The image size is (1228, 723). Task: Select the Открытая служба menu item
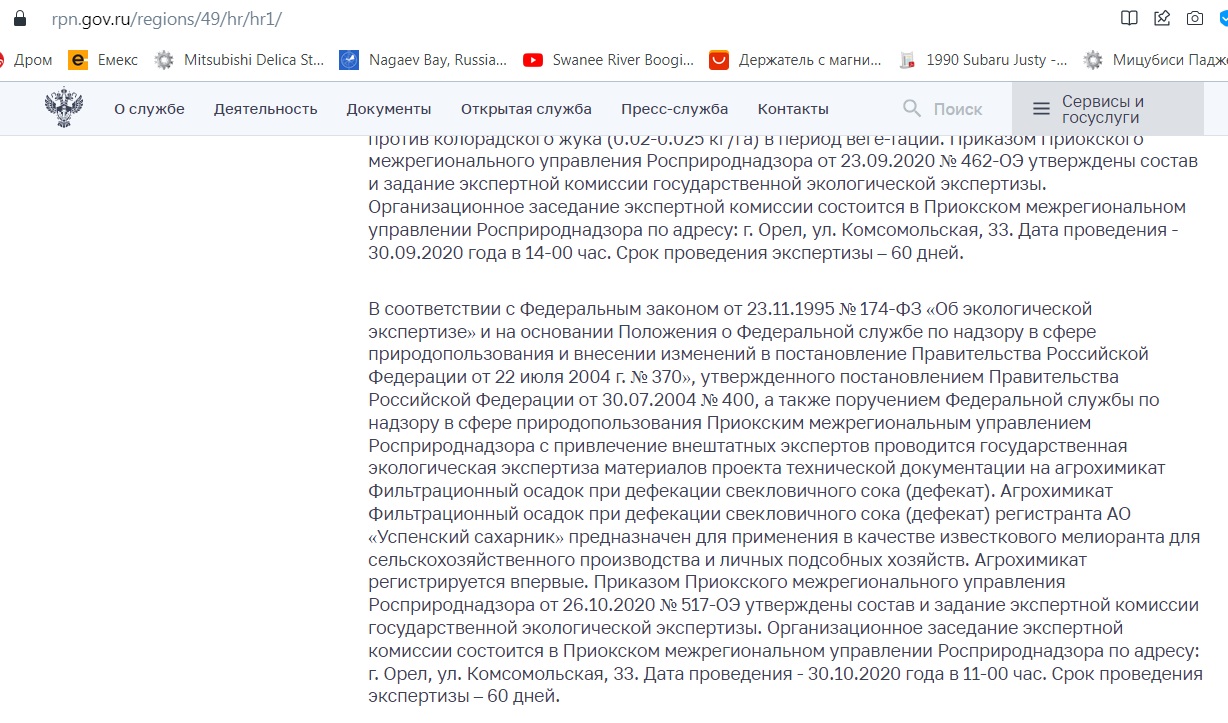coord(526,109)
